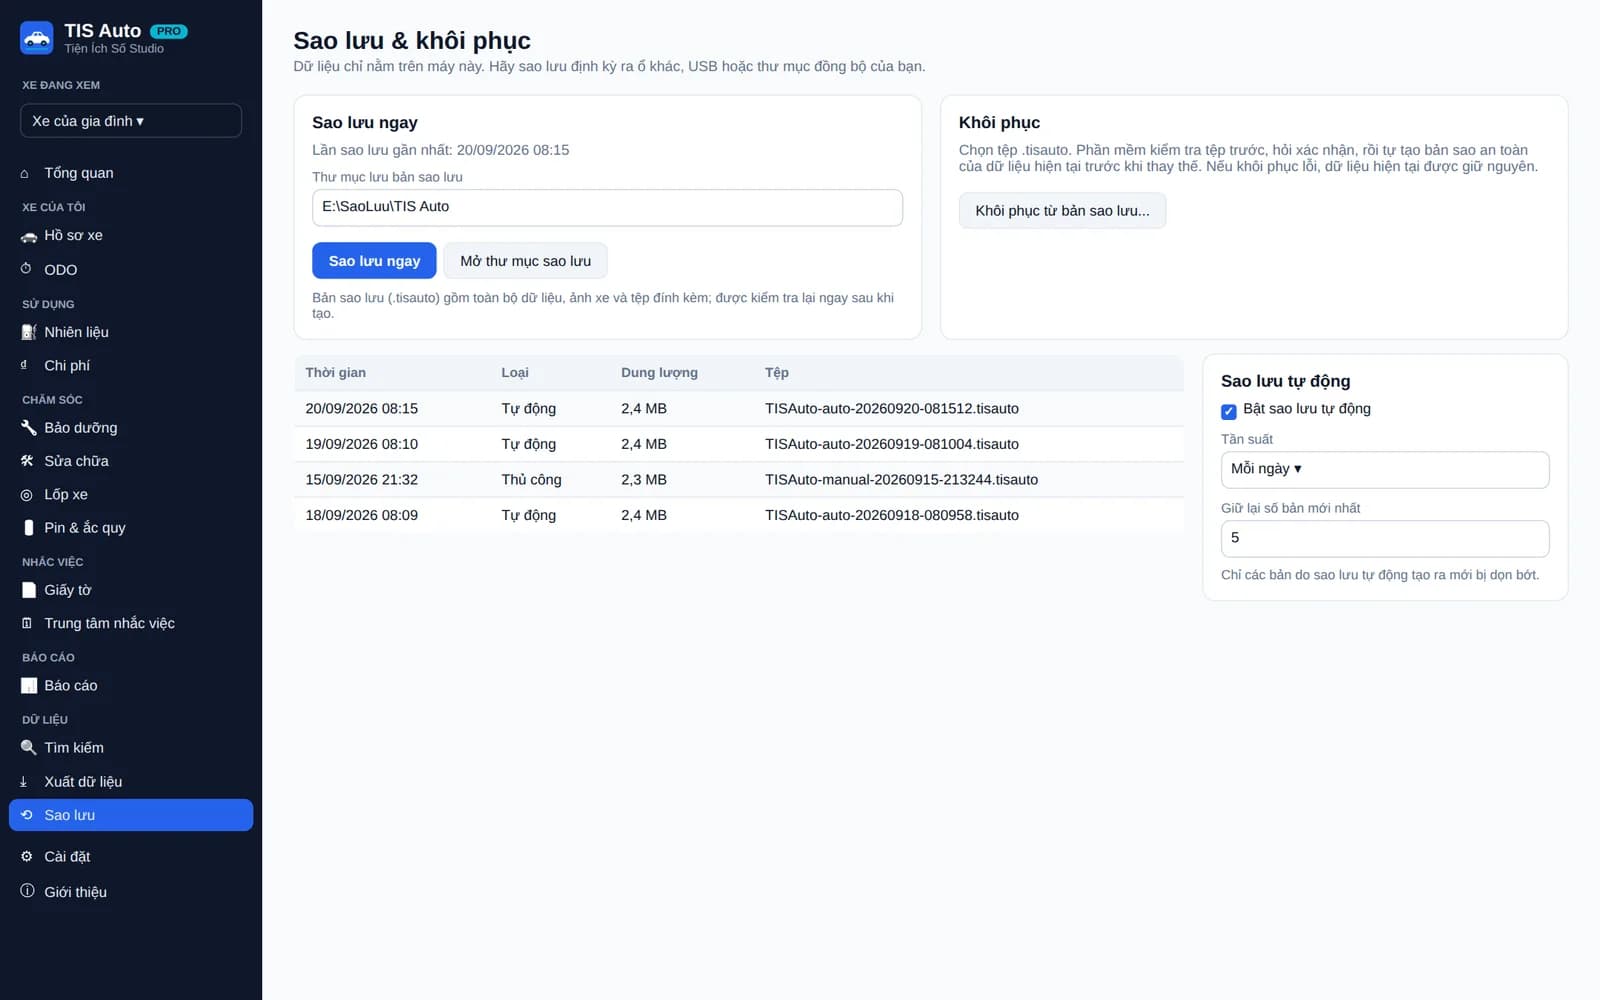The image size is (1600, 1000).
Task: Click the Giấy tờ document icon
Action: point(28,590)
